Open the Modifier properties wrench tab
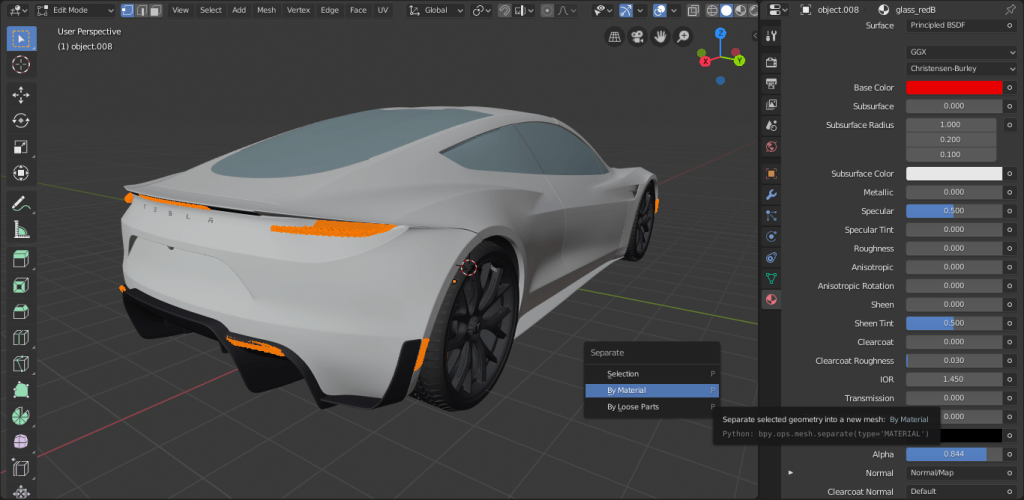Viewport: 1024px width, 500px height. tap(771, 194)
